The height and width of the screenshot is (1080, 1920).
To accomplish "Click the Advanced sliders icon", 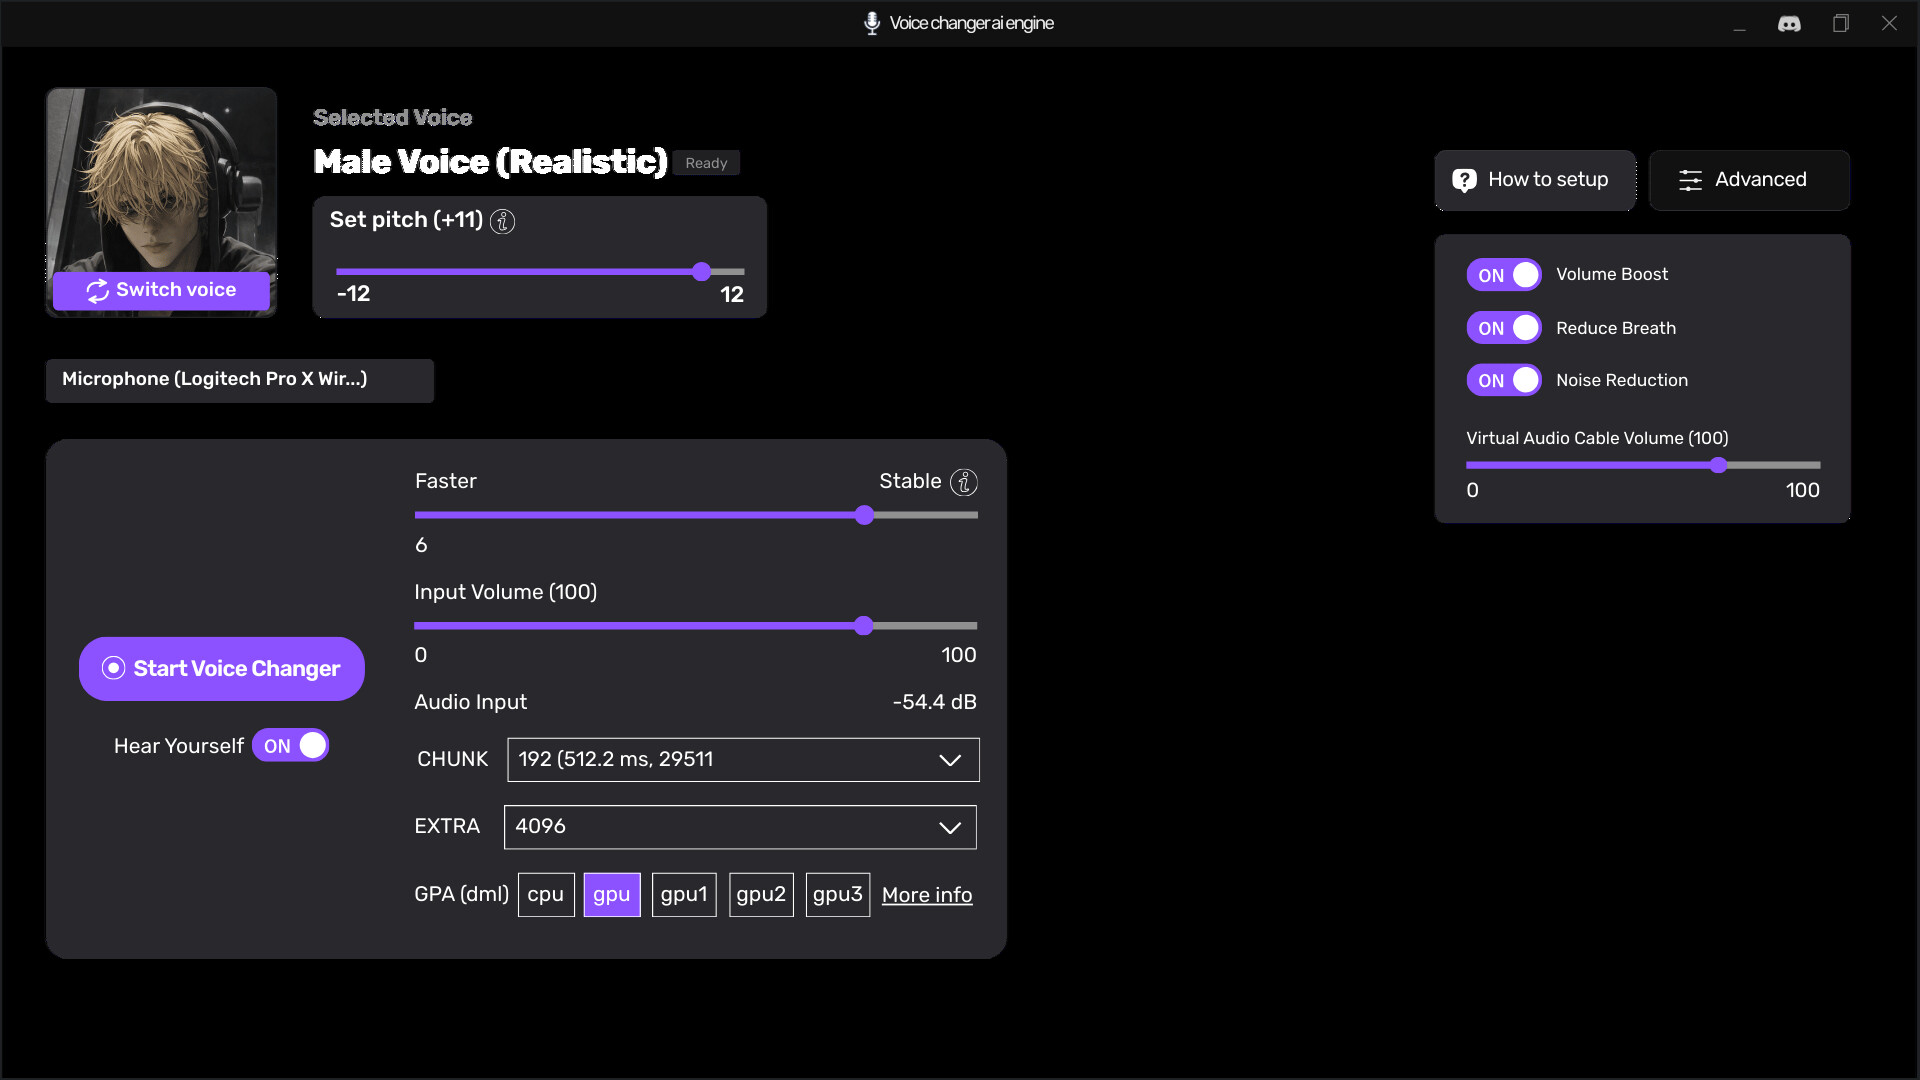I will pos(1690,180).
